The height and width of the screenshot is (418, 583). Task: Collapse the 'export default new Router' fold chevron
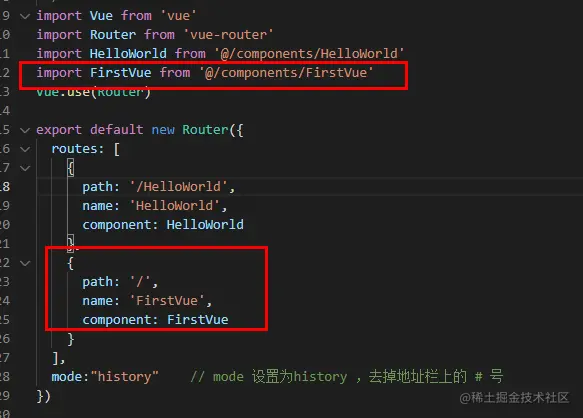tap(25, 130)
